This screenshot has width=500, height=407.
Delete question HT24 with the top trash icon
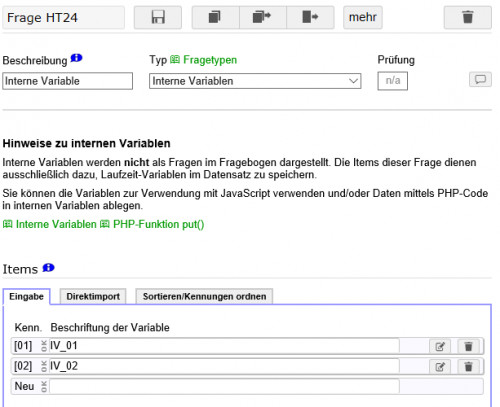coord(467,17)
